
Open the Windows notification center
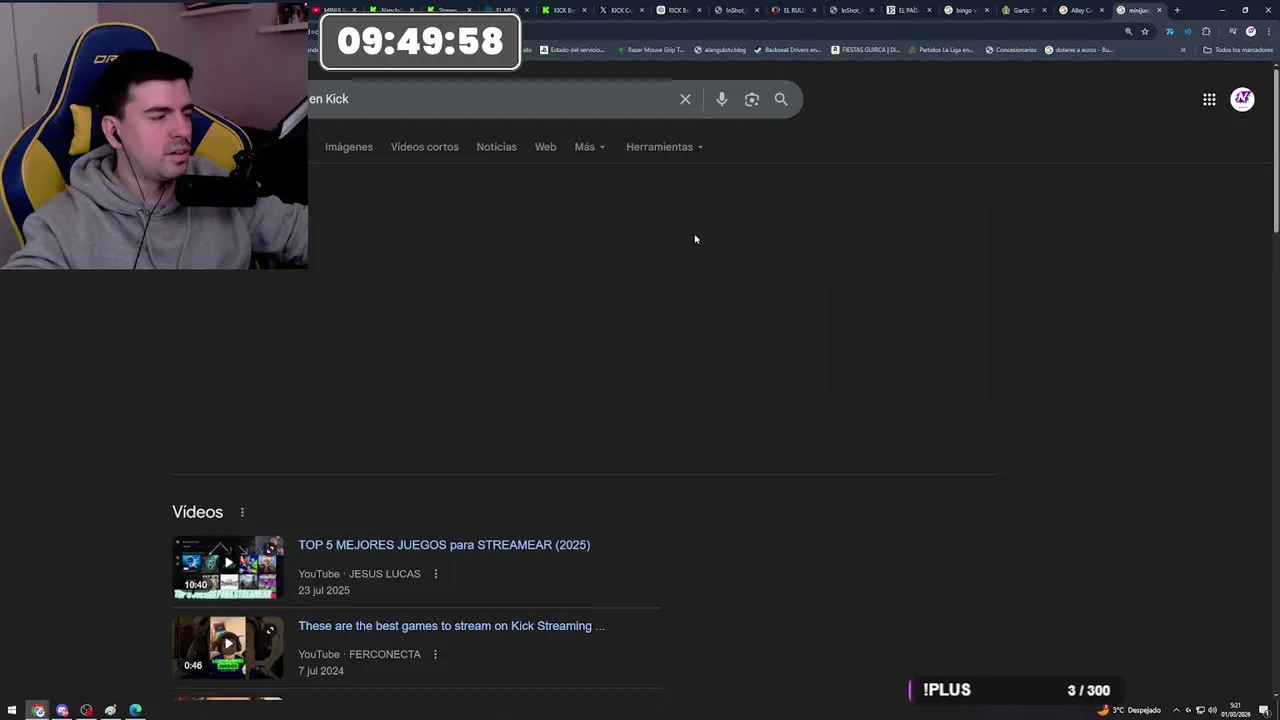pyautogui.click(x=1265, y=710)
